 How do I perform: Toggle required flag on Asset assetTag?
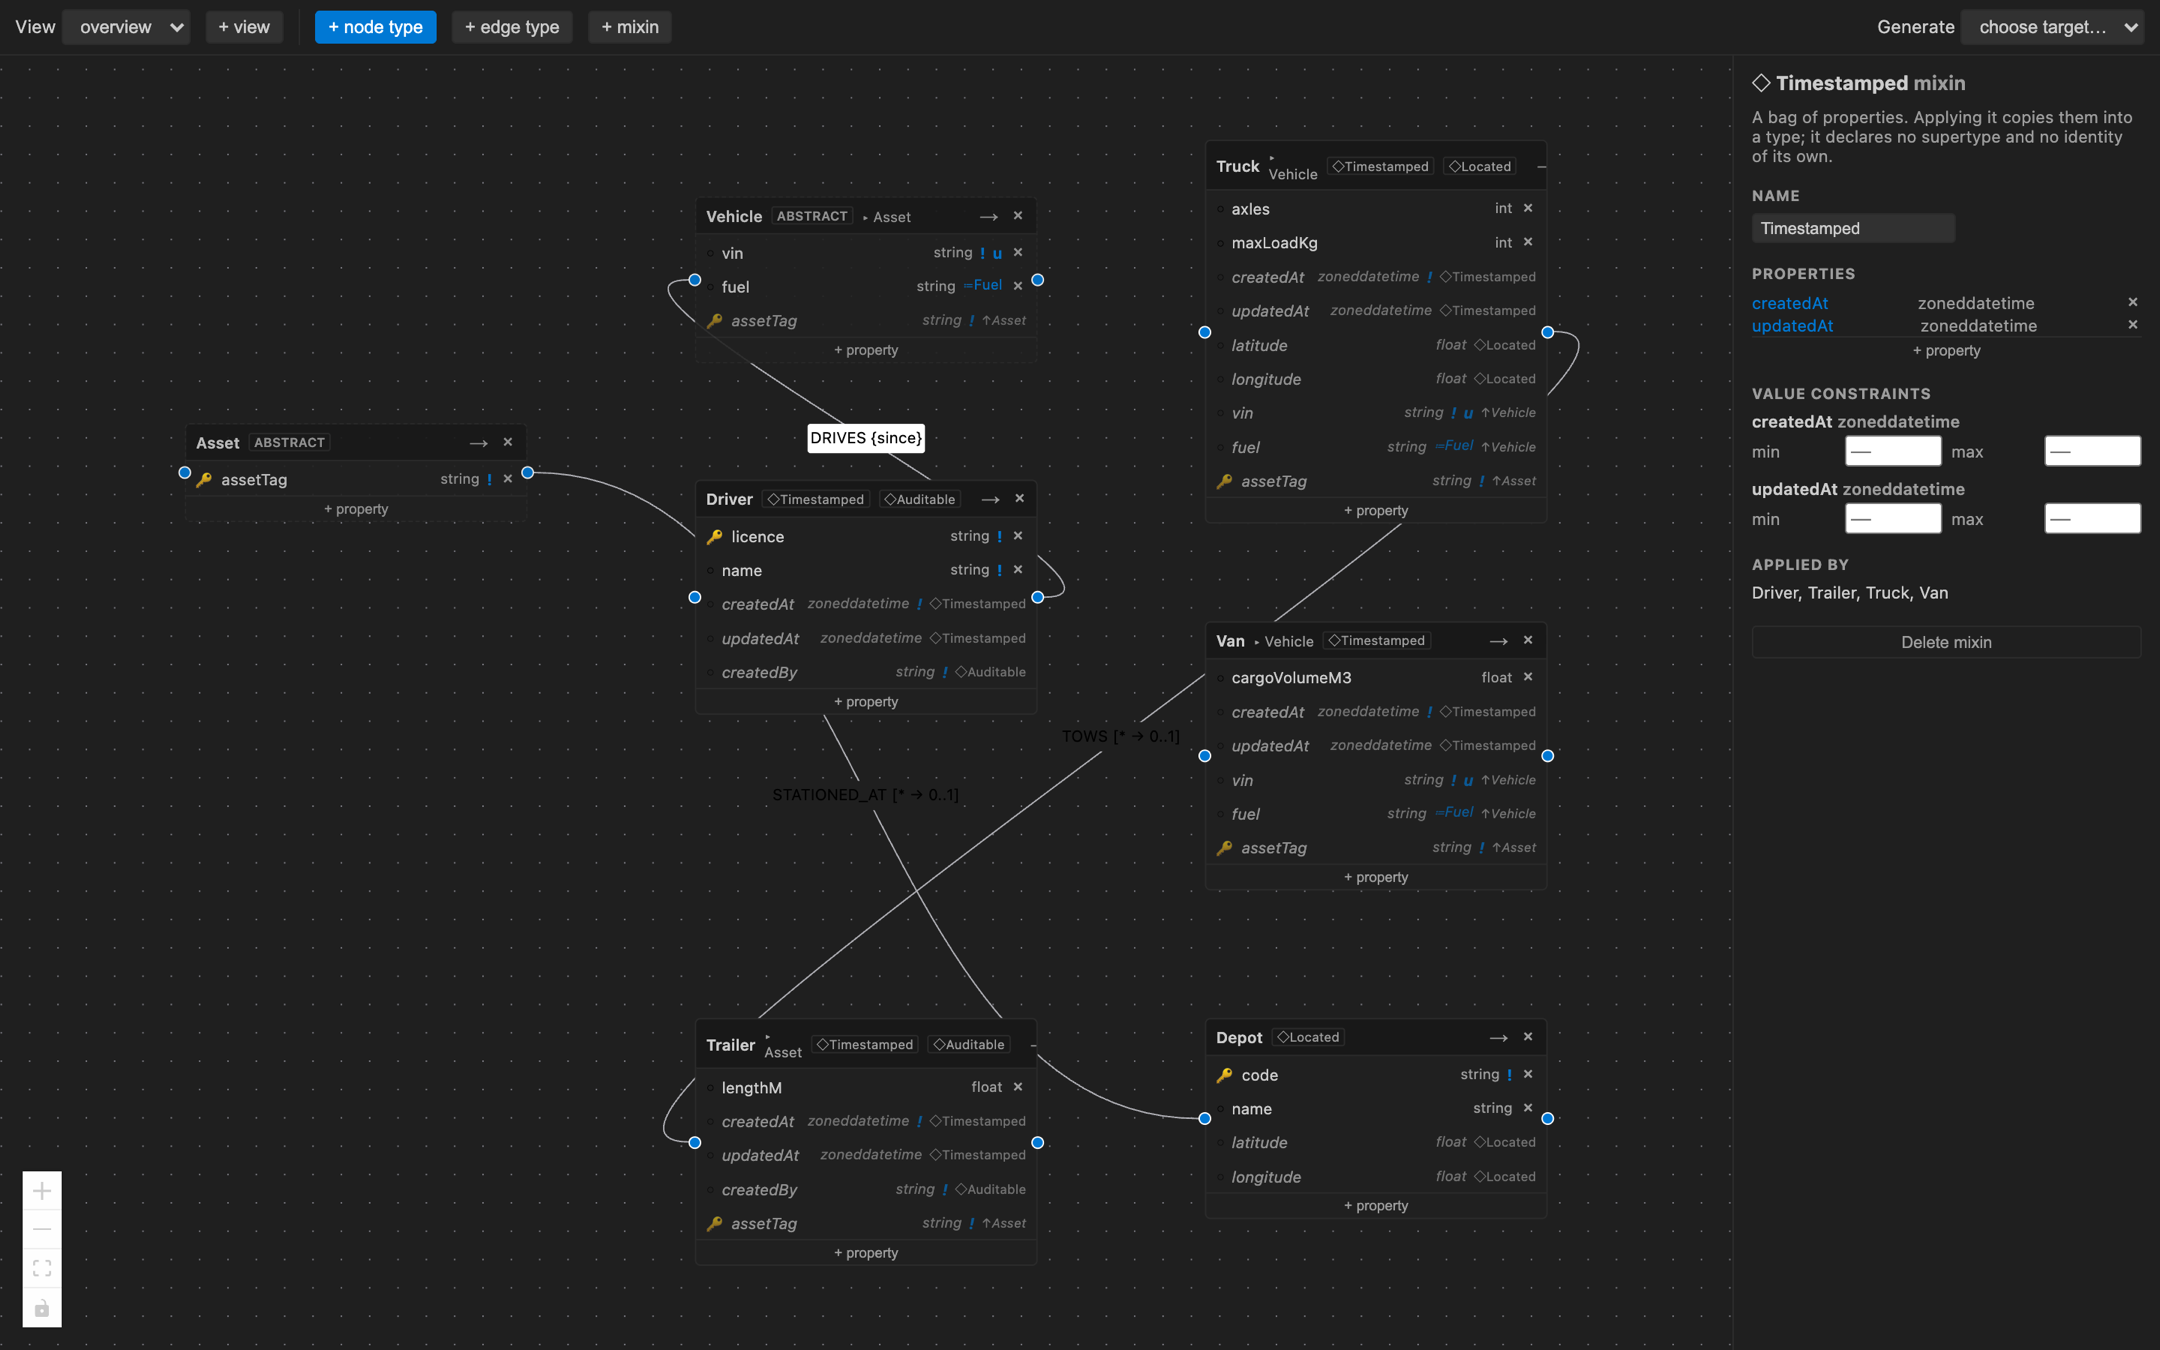[489, 479]
